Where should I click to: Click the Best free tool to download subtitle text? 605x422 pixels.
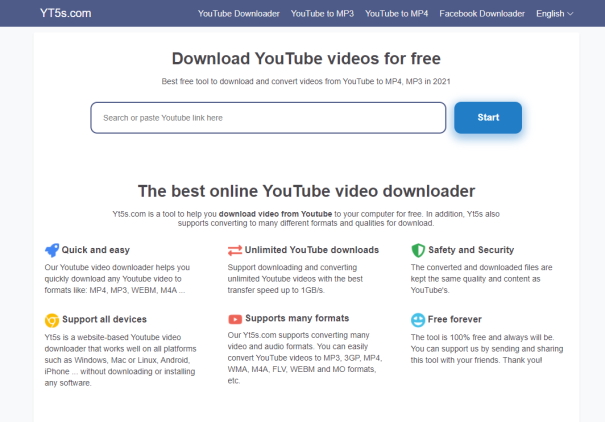[306, 81]
